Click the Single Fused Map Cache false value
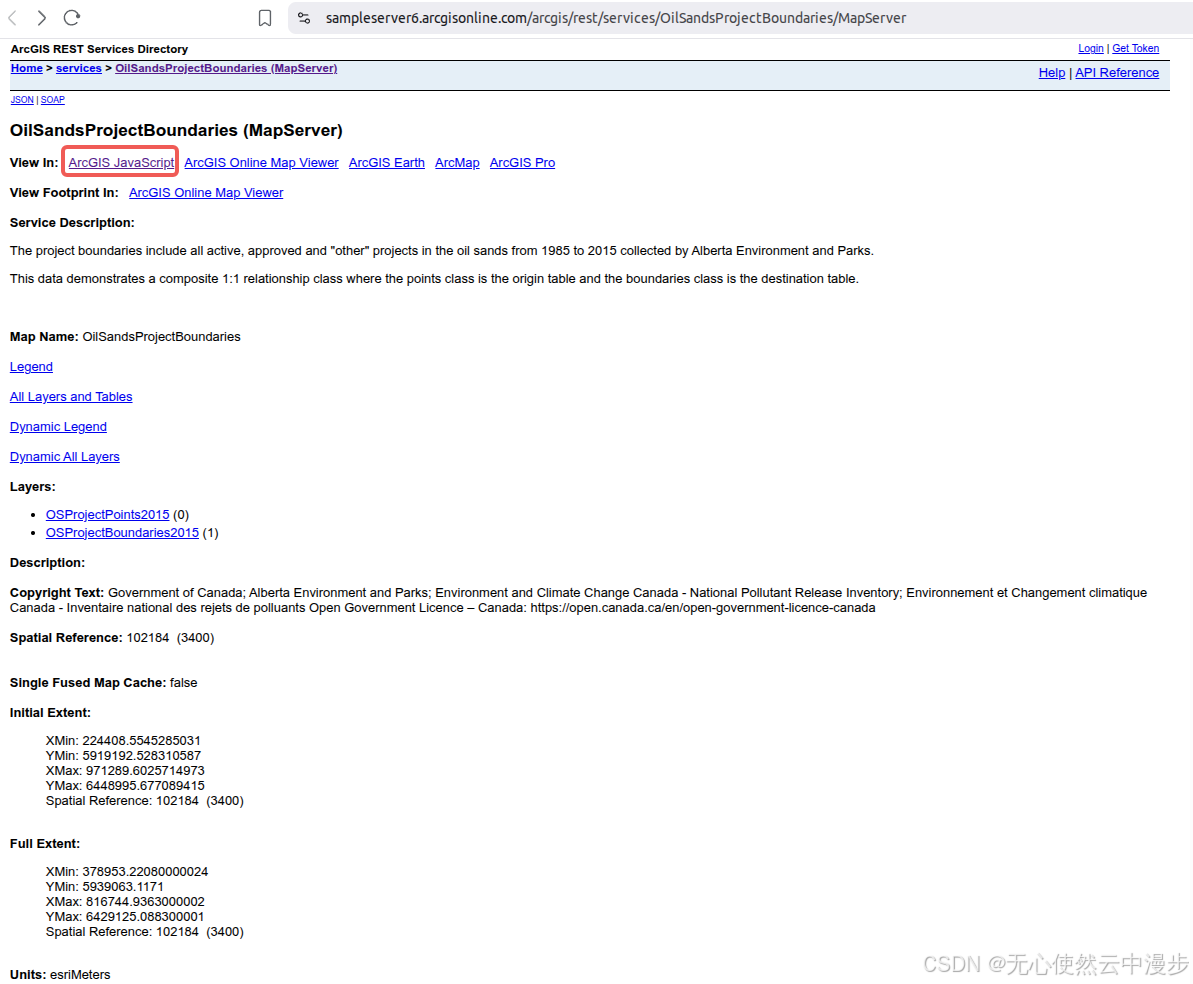 [x=183, y=683]
